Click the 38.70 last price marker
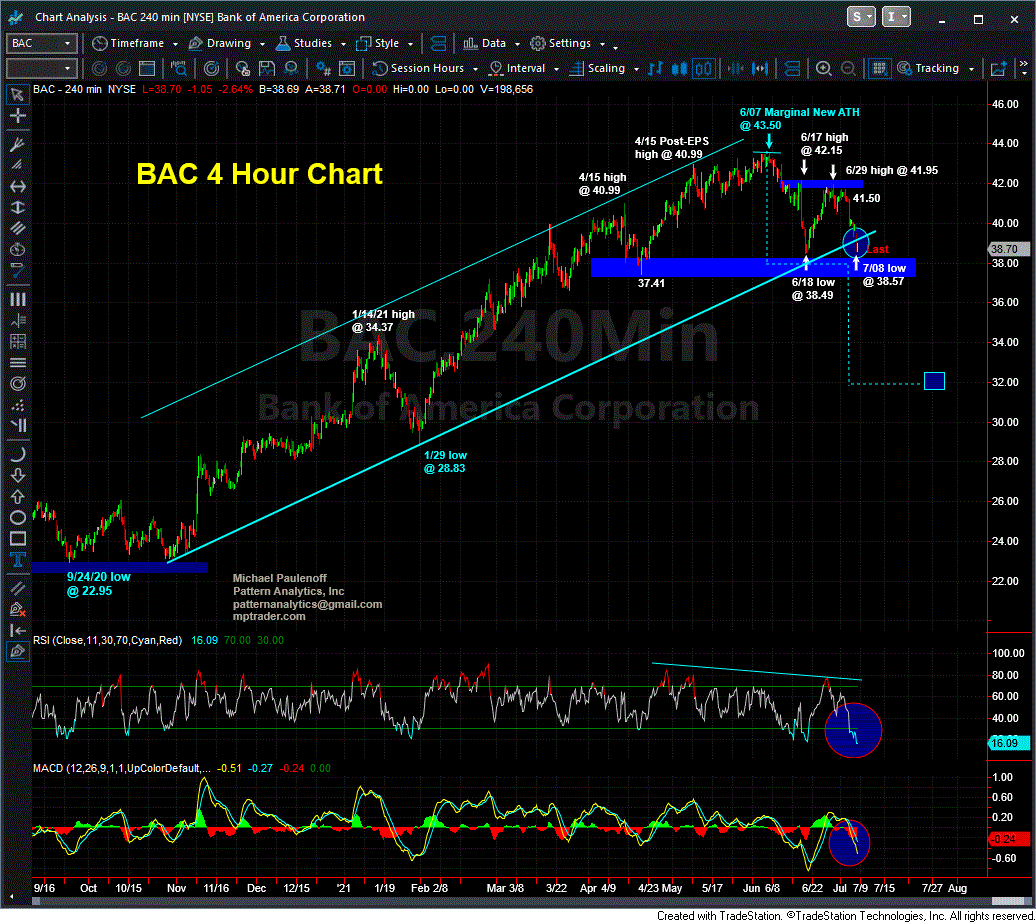 coord(1008,249)
